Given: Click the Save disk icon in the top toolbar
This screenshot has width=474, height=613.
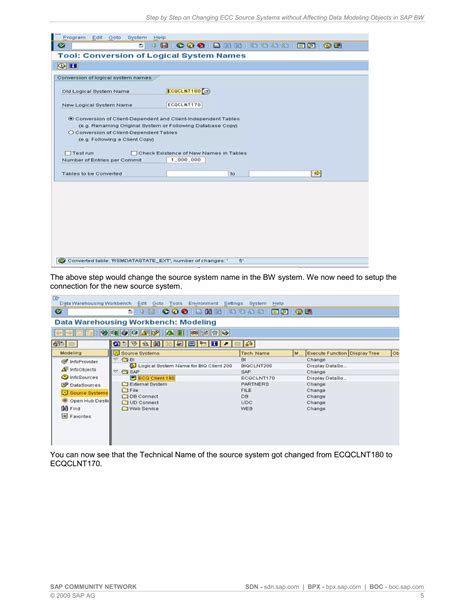Looking at the screenshot, I should 164,46.
